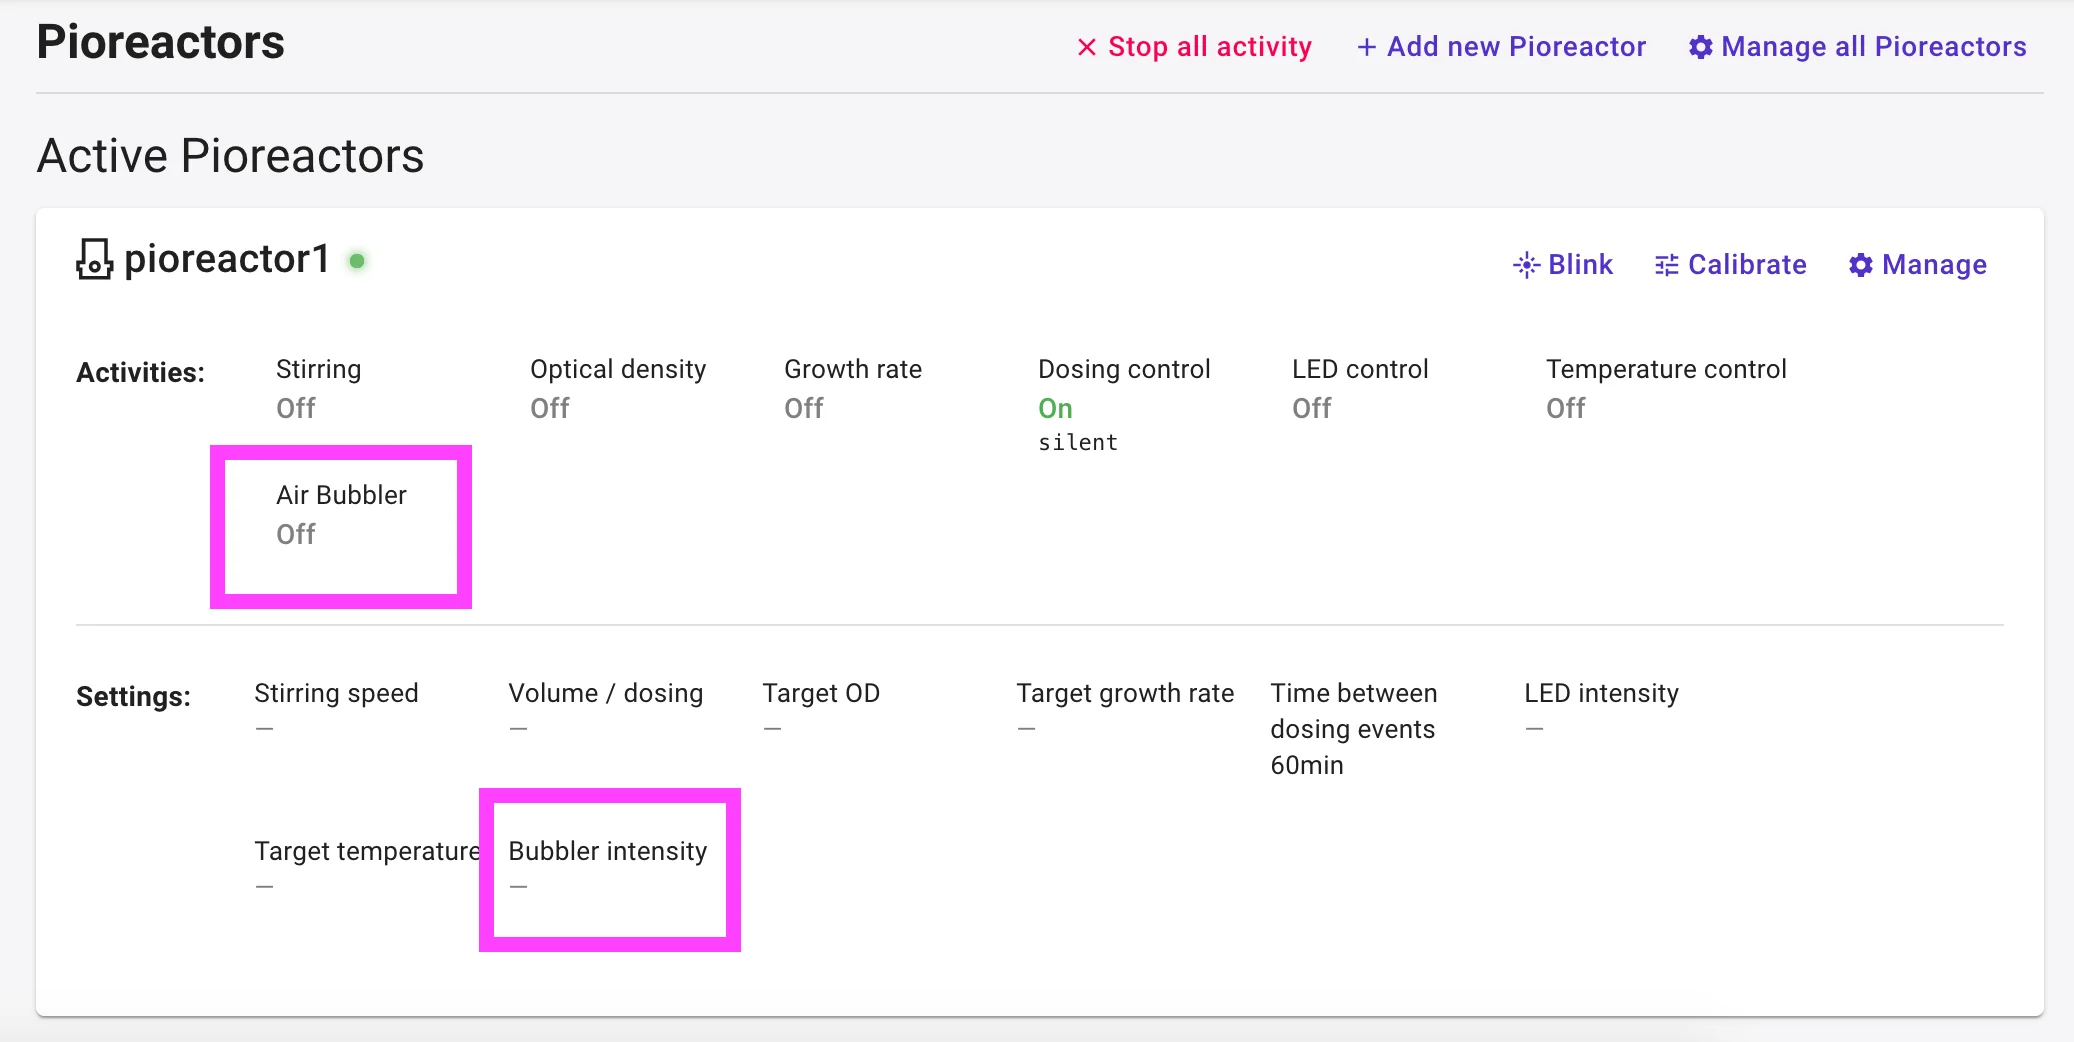The width and height of the screenshot is (2074, 1042).
Task: Click the Off status under LED control
Action: pos(1312,408)
